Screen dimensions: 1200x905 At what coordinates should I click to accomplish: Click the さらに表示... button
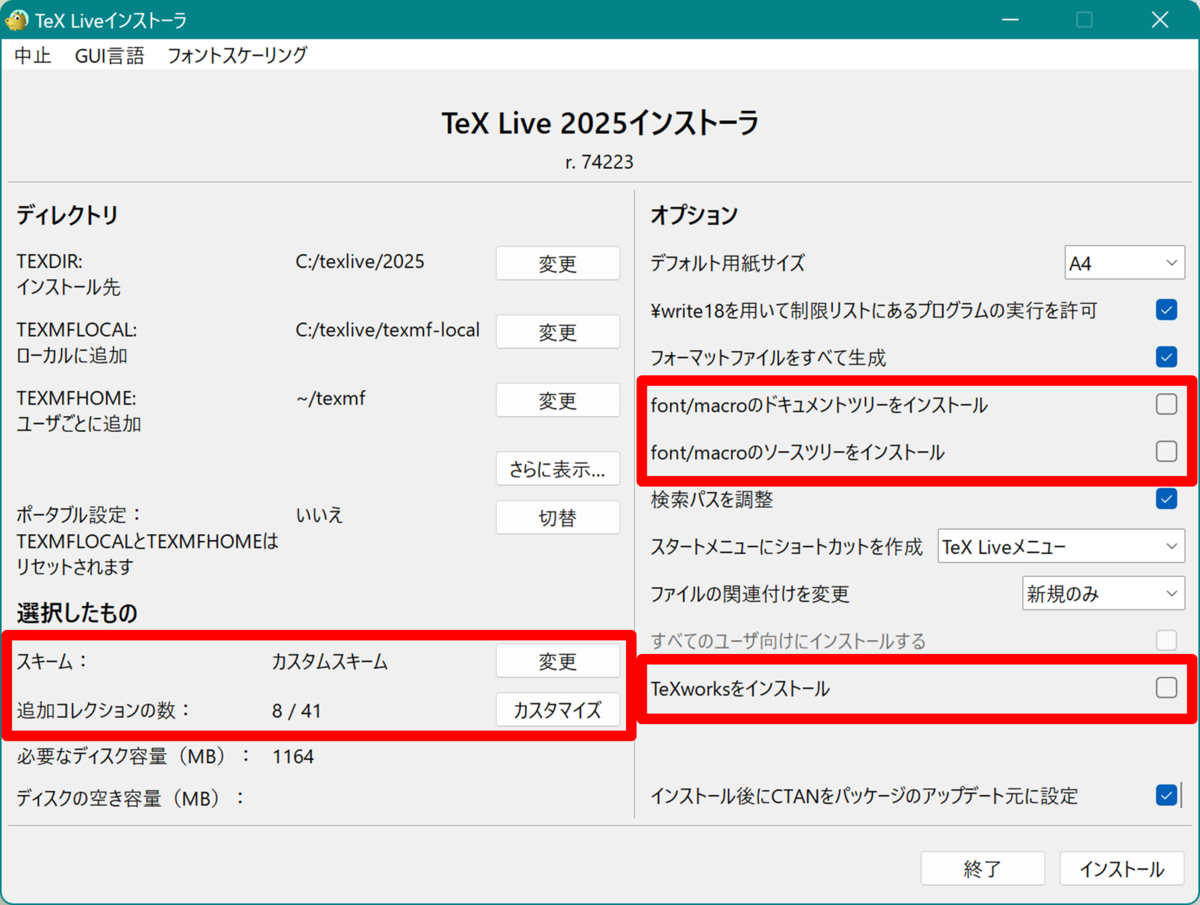558,469
